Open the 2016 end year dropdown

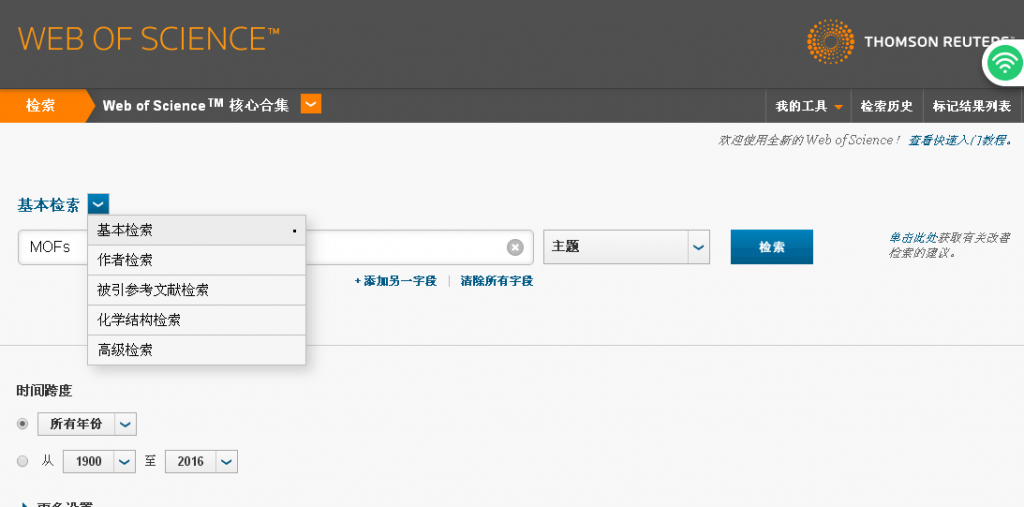pos(227,461)
